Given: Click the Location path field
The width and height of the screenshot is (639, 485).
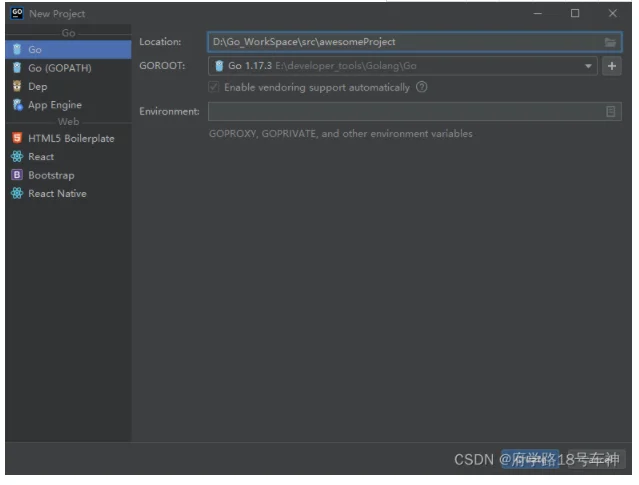Looking at the screenshot, I should pyautogui.click(x=415, y=42).
